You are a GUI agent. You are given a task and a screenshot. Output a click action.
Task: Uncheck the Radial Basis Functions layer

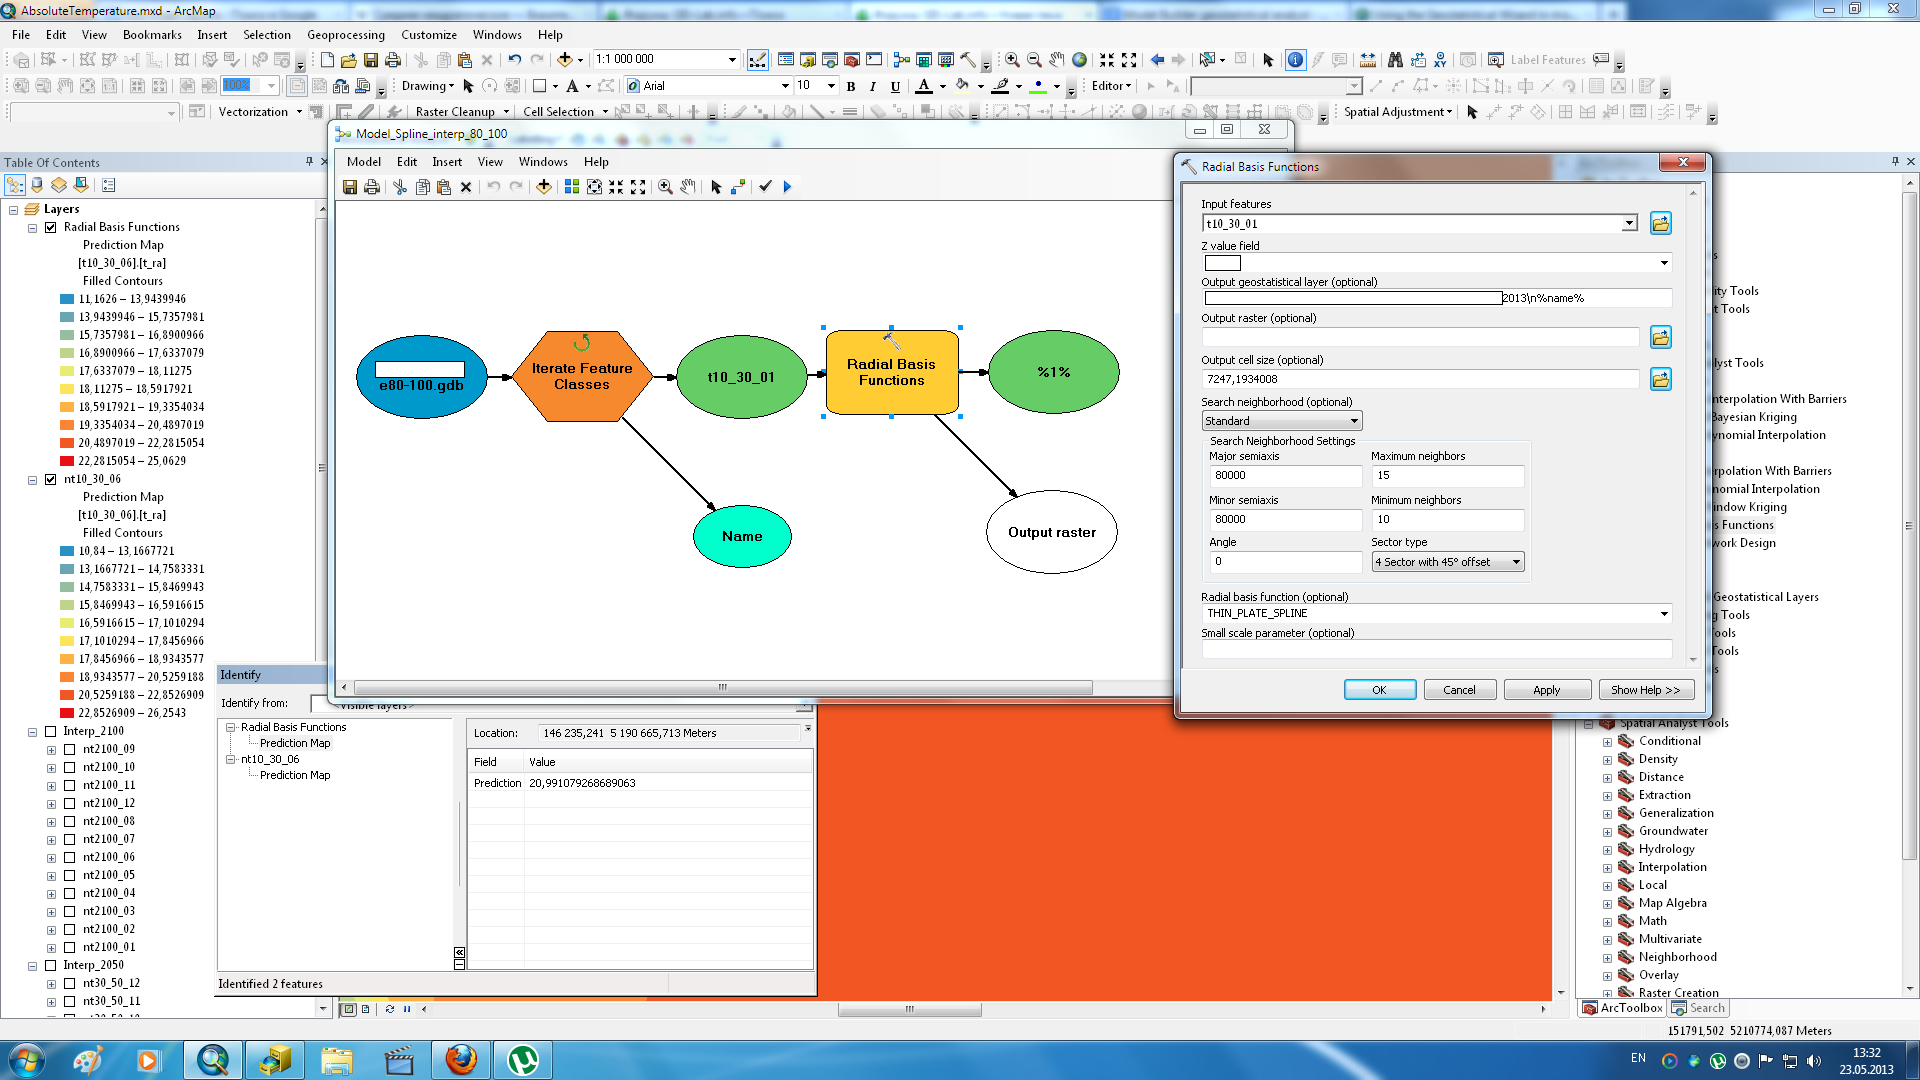[51, 227]
